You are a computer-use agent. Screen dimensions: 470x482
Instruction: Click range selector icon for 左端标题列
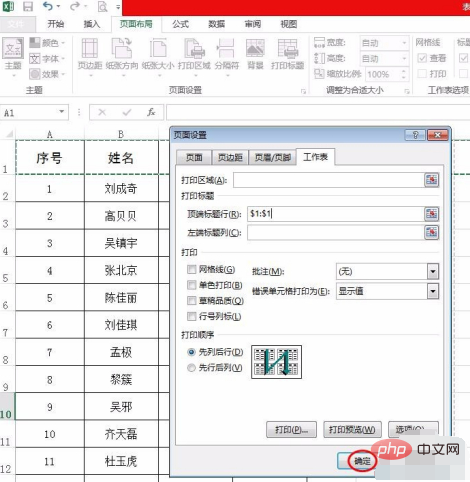pyautogui.click(x=431, y=232)
